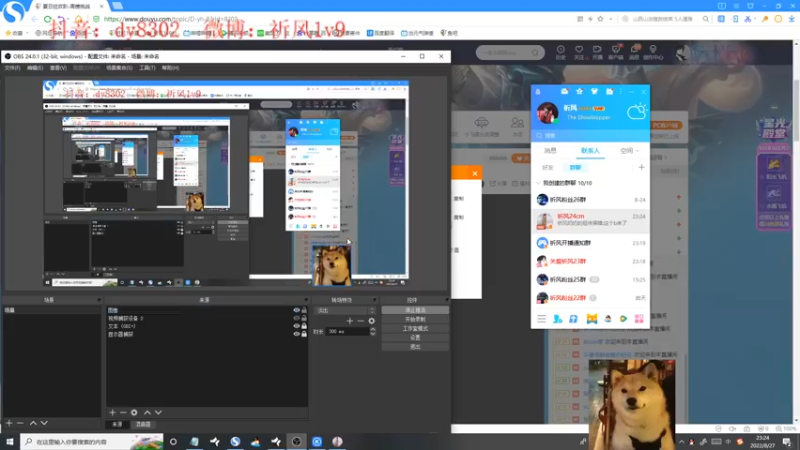Open Windows Start menu
Image resolution: width=800 pixels, height=450 pixels.
10,441
